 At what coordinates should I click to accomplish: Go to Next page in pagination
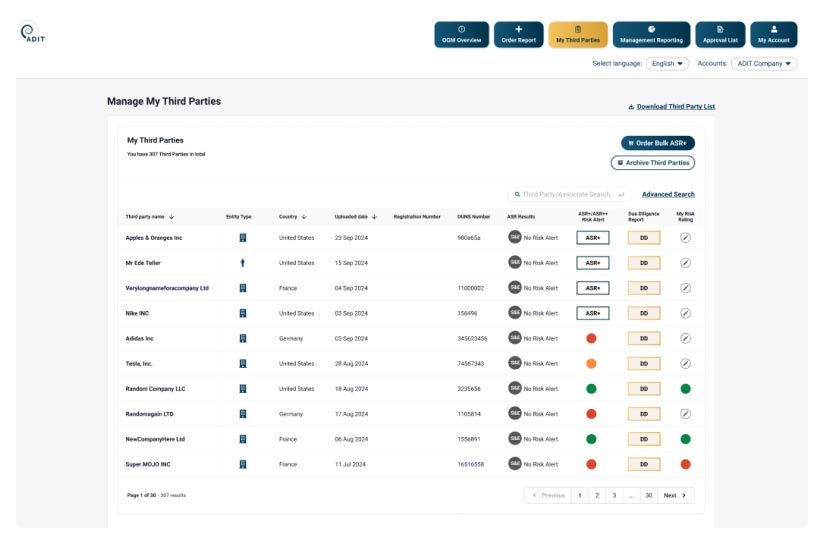pos(676,495)
